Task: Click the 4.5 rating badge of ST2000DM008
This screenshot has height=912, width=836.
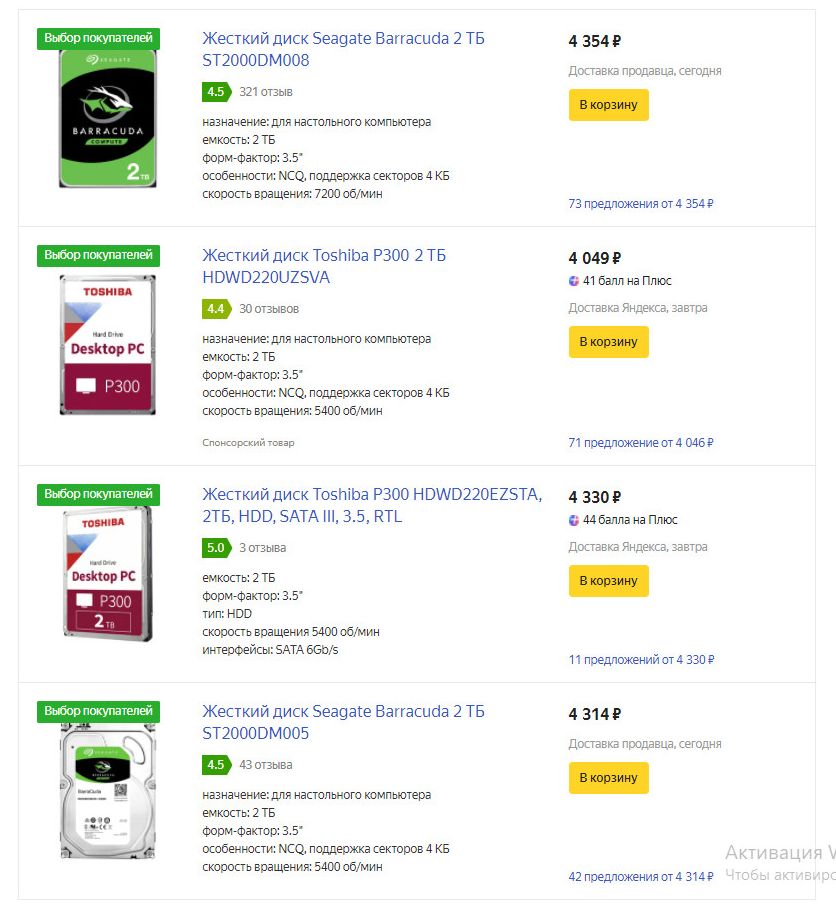Action: click(216, 92)
